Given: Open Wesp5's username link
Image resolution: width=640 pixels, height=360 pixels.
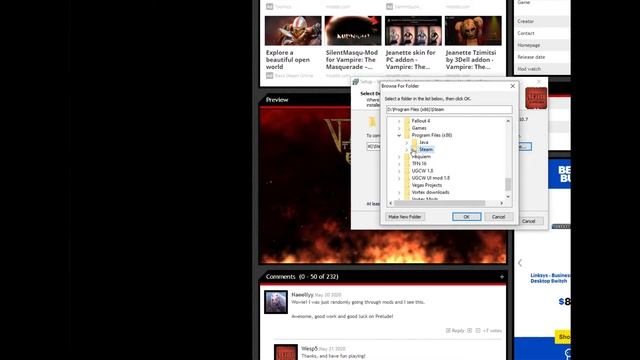Looking at the screenshot, I should point(309,349).
